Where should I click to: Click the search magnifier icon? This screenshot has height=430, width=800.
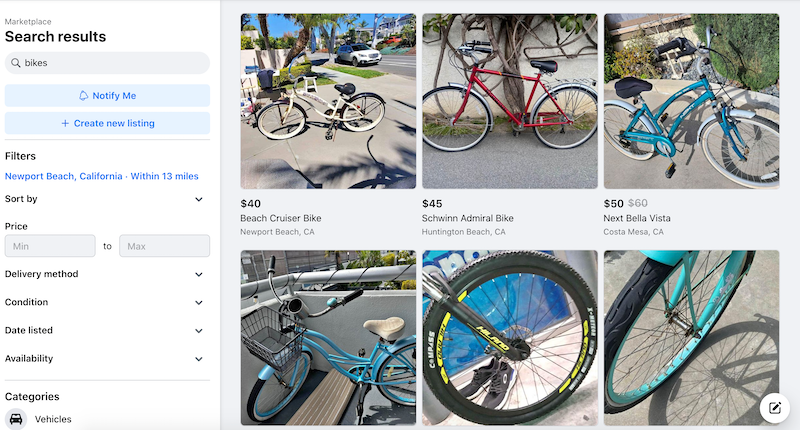16,63
